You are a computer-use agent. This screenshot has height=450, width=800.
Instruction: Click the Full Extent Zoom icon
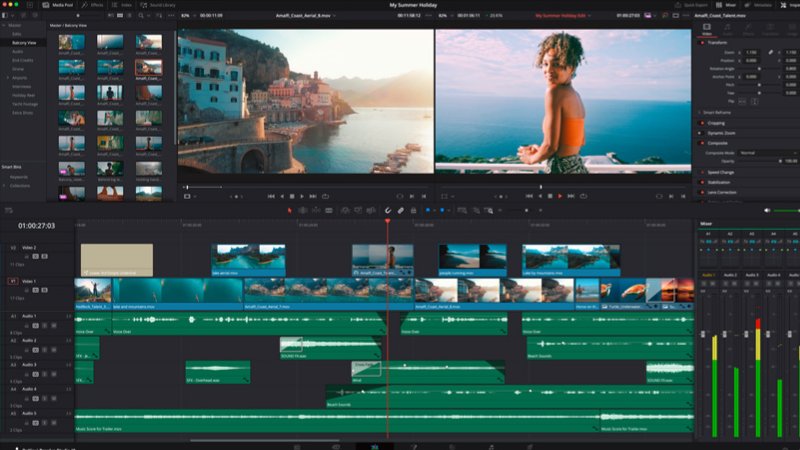click(x=462, y=210)
